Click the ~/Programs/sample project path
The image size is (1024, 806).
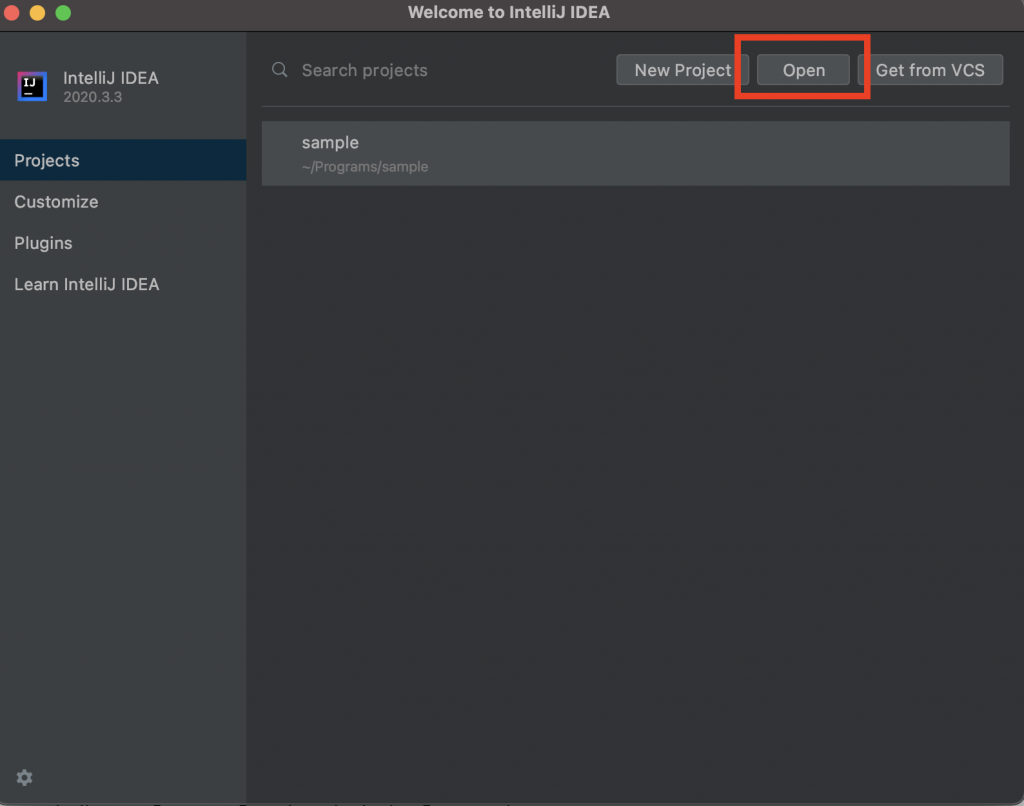click(x=365, y=167)
